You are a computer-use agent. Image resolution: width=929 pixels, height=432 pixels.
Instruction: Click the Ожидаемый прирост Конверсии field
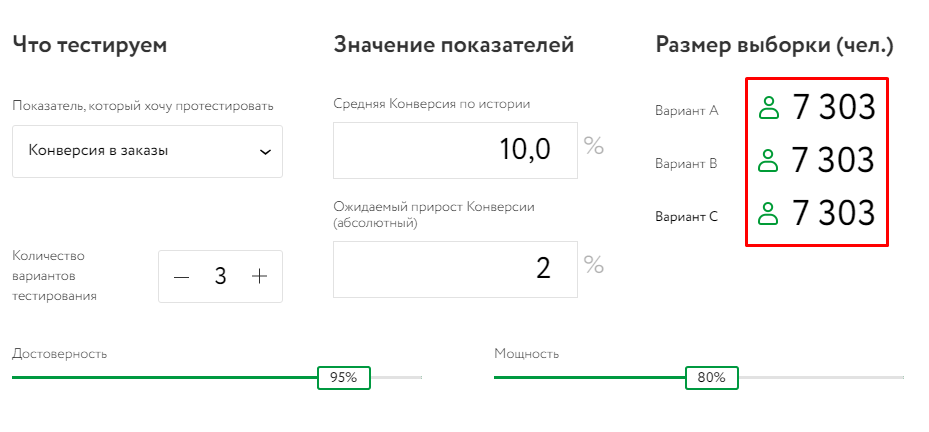[455, 269]
